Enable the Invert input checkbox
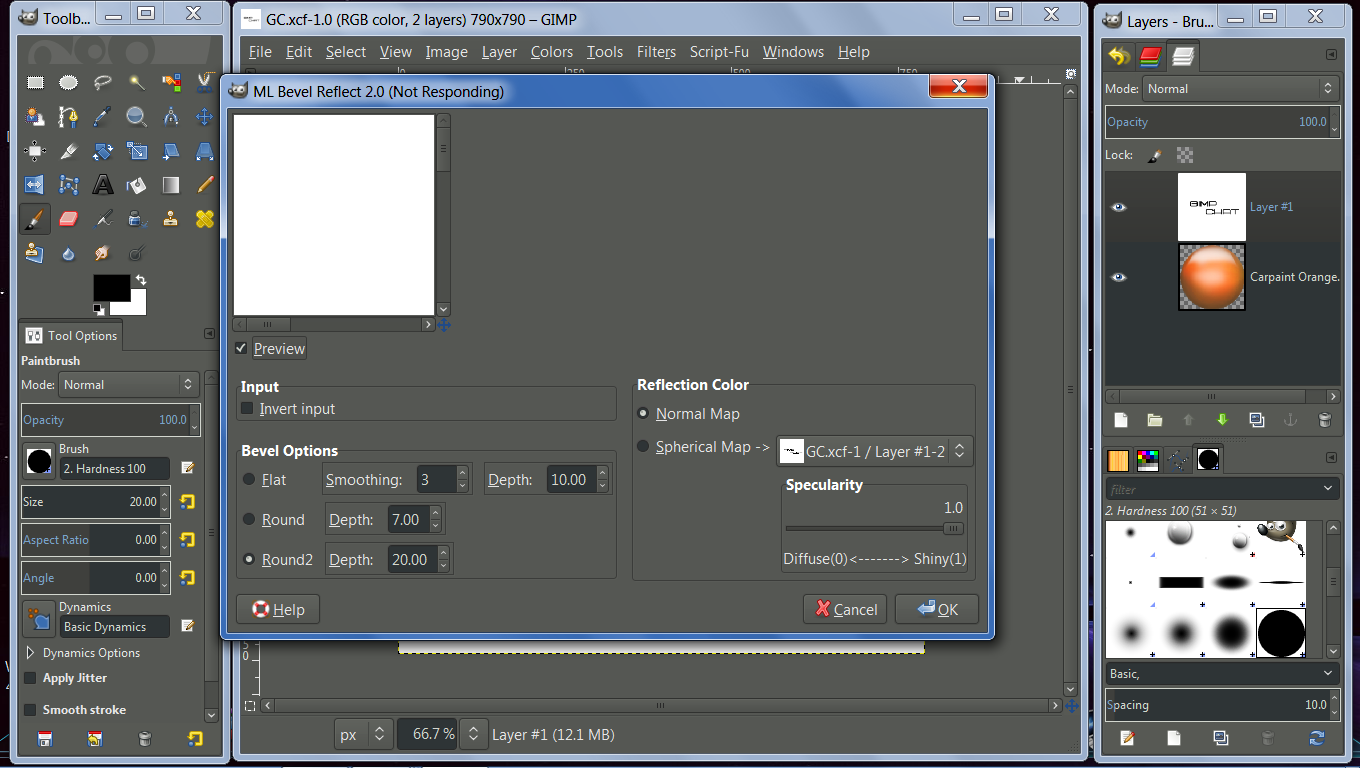The image size is (1360, 768). click(x=247, y=408)
